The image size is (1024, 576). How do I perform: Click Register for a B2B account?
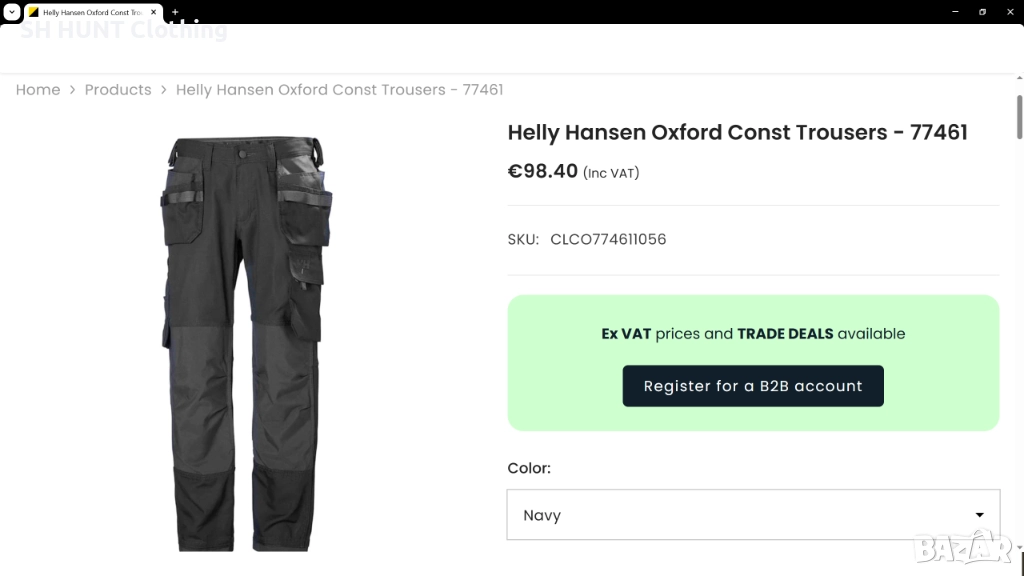click(753, 386)
